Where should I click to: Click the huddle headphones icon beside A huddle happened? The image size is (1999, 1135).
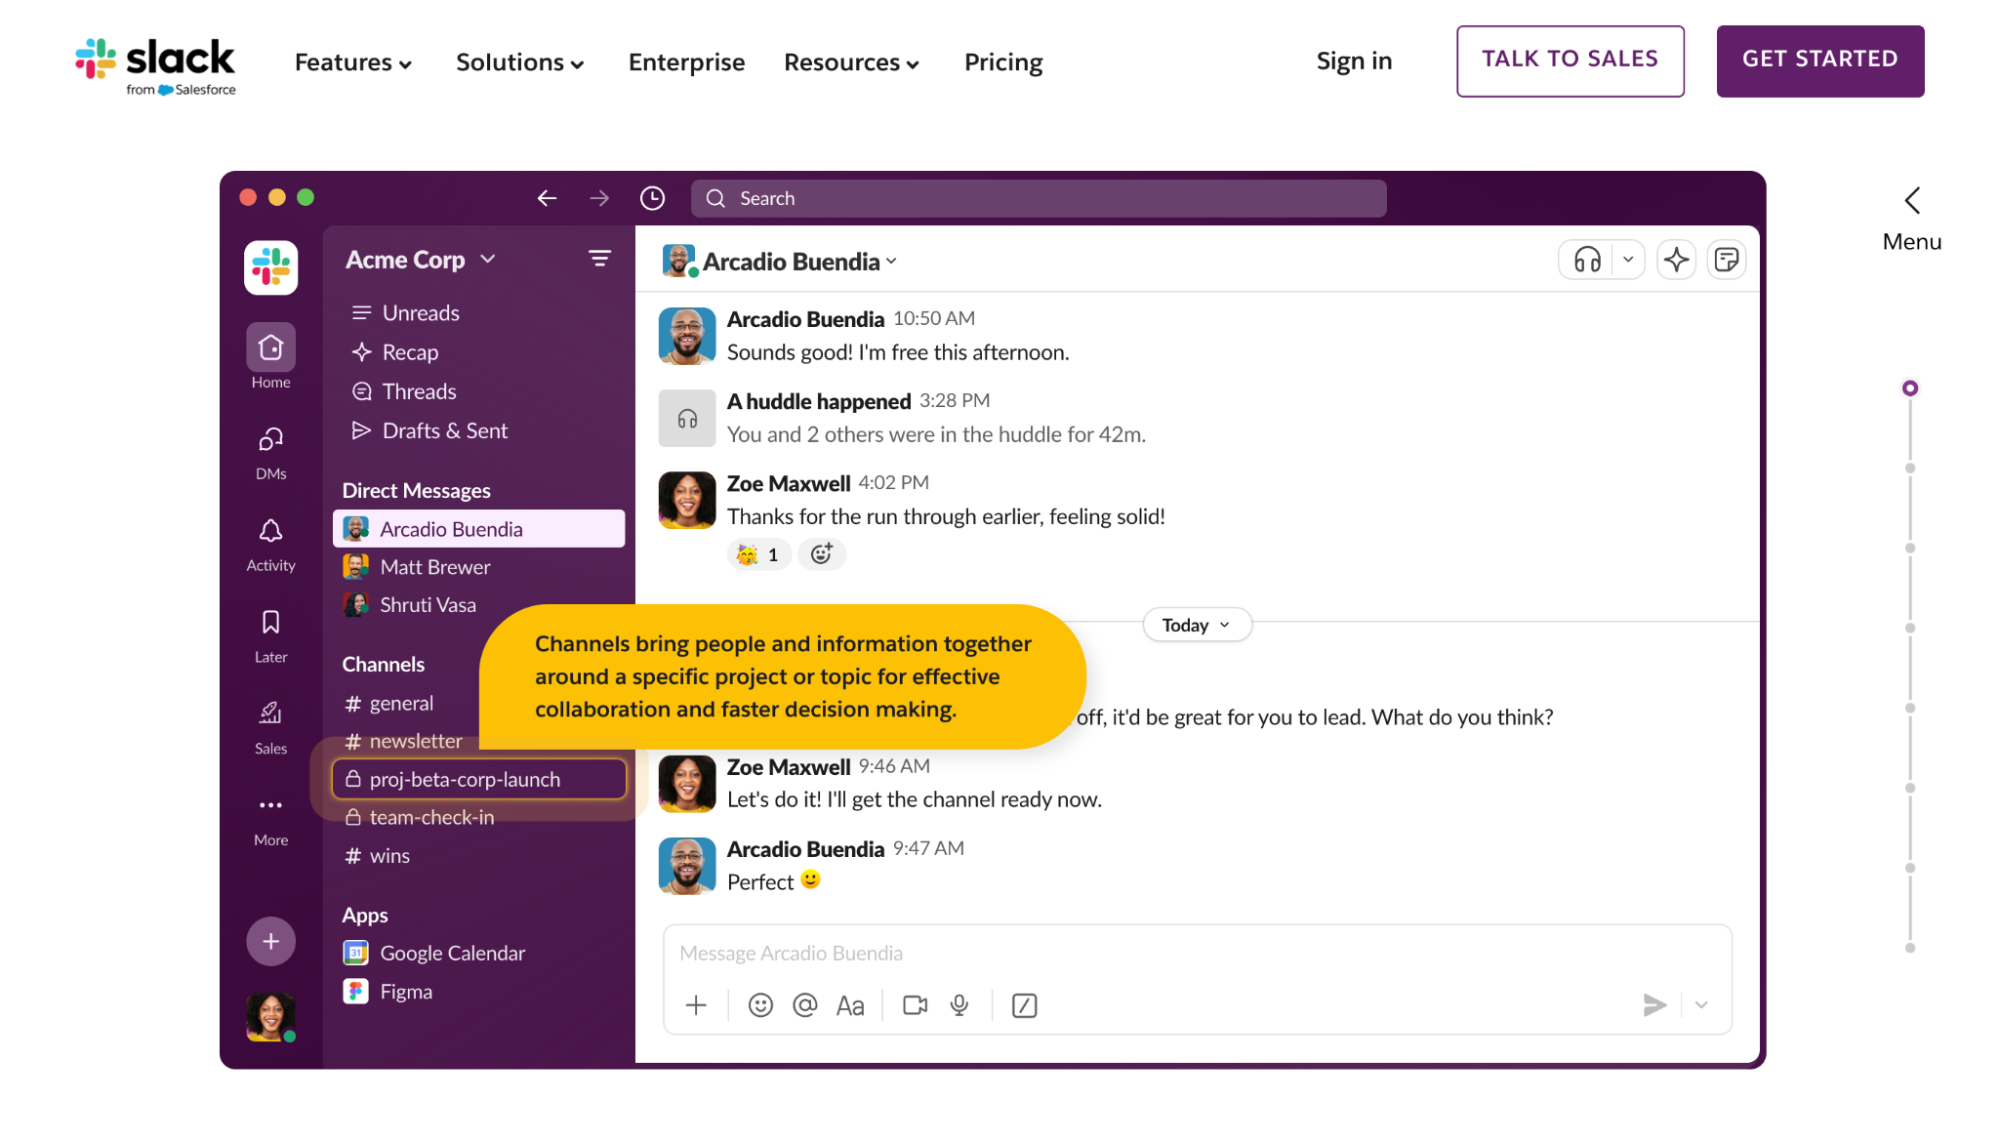tap(686, 418)
